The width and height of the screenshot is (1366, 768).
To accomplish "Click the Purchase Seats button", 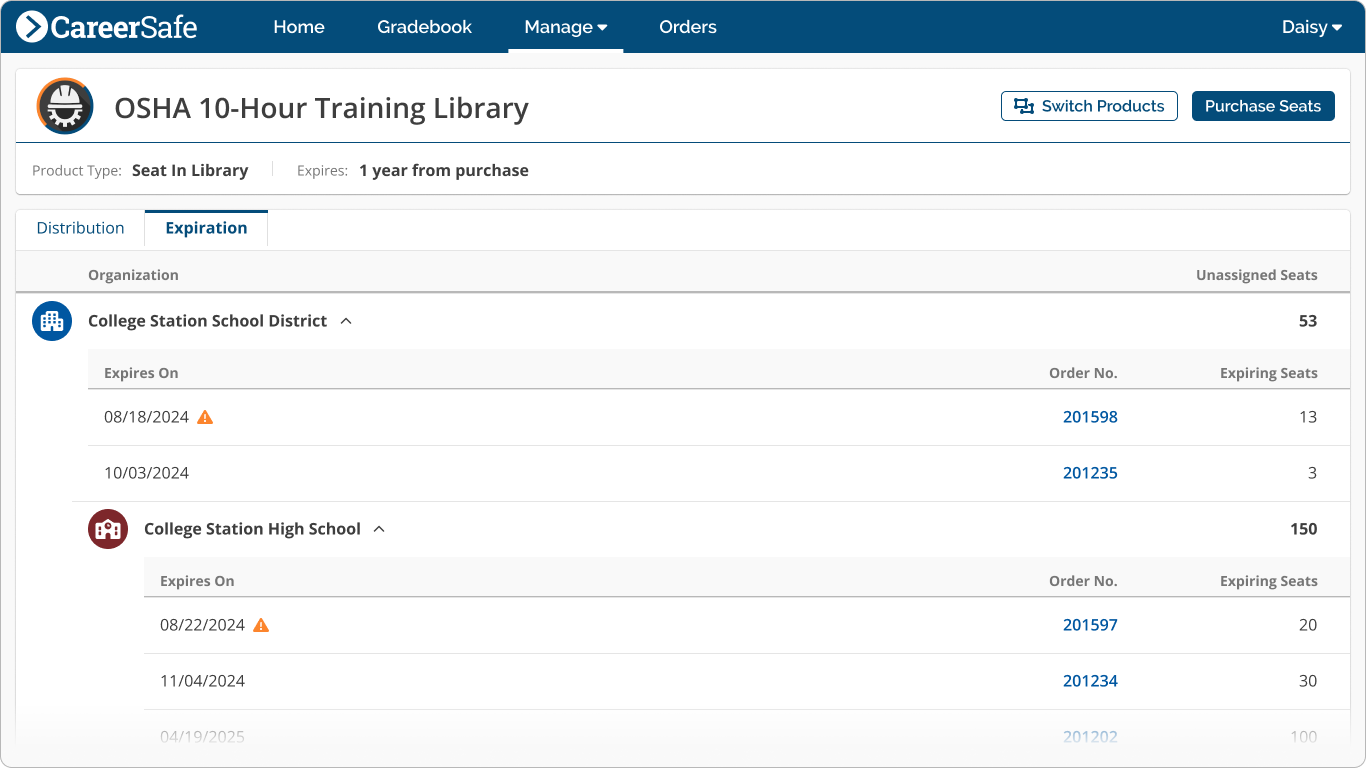I will coord(1263,105).
